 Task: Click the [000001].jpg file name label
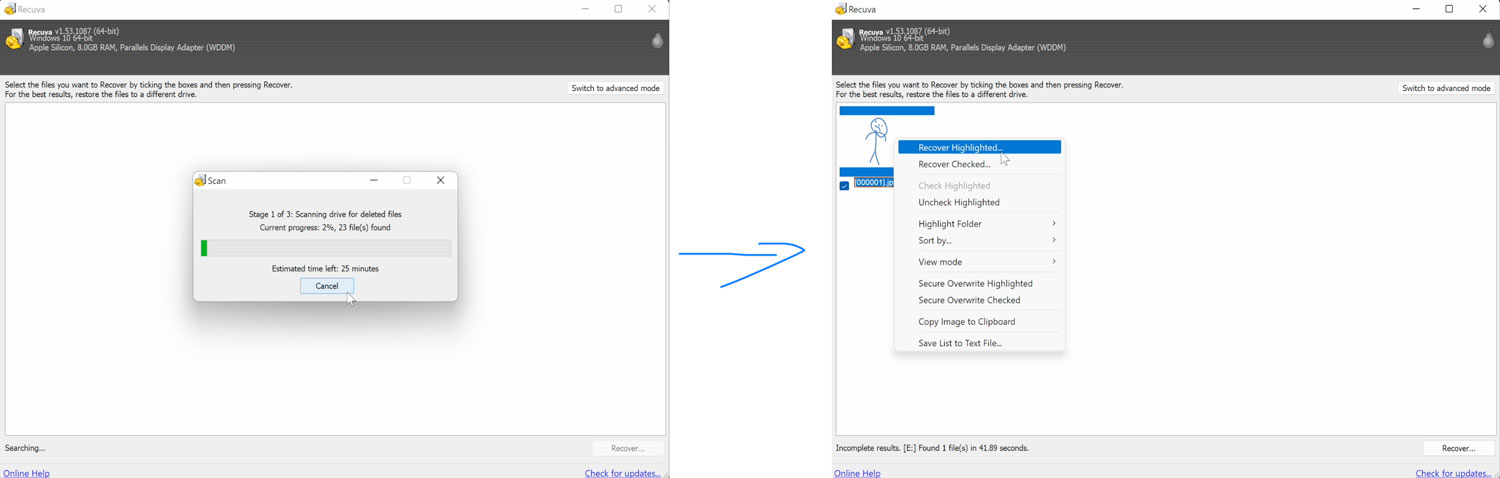pos(873,183)
